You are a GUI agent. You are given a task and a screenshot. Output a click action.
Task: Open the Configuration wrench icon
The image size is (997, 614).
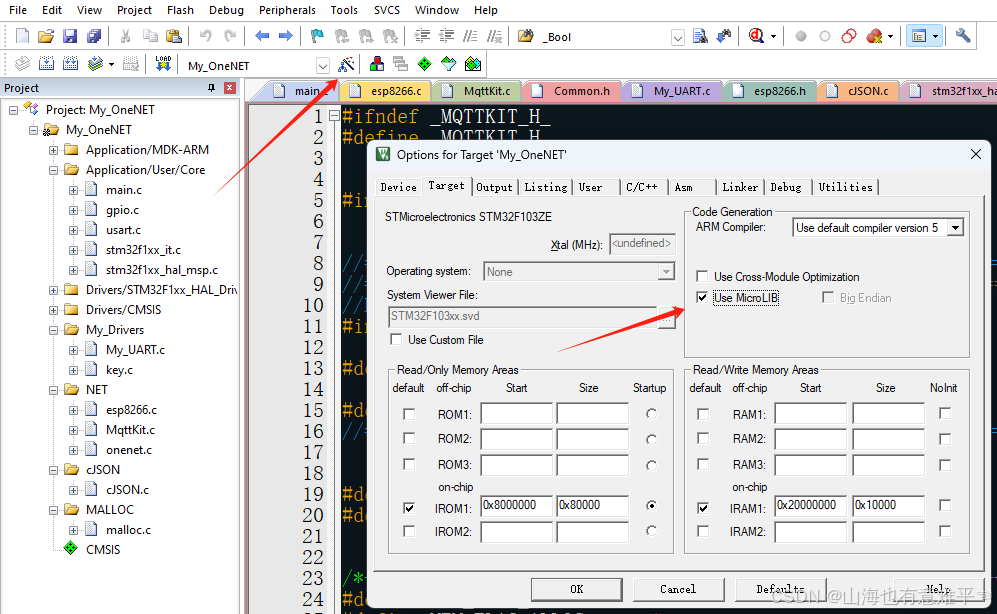pos(962,35)
